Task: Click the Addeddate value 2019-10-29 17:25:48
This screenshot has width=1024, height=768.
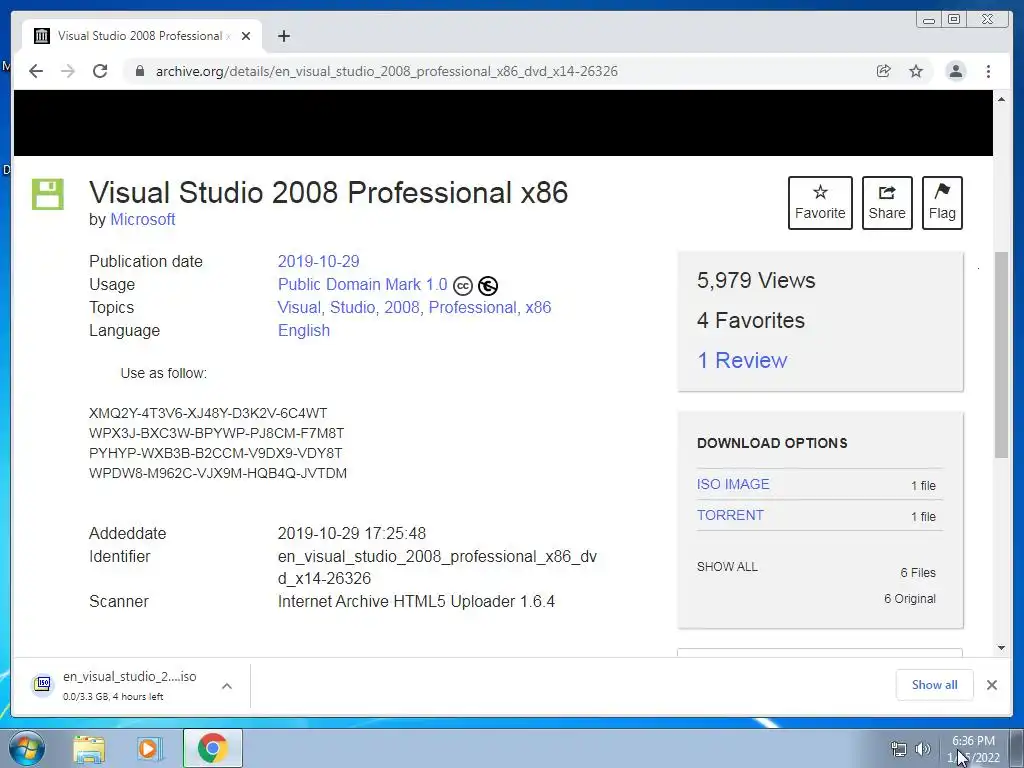Action: pyautogui.click(x=352, y=534)
